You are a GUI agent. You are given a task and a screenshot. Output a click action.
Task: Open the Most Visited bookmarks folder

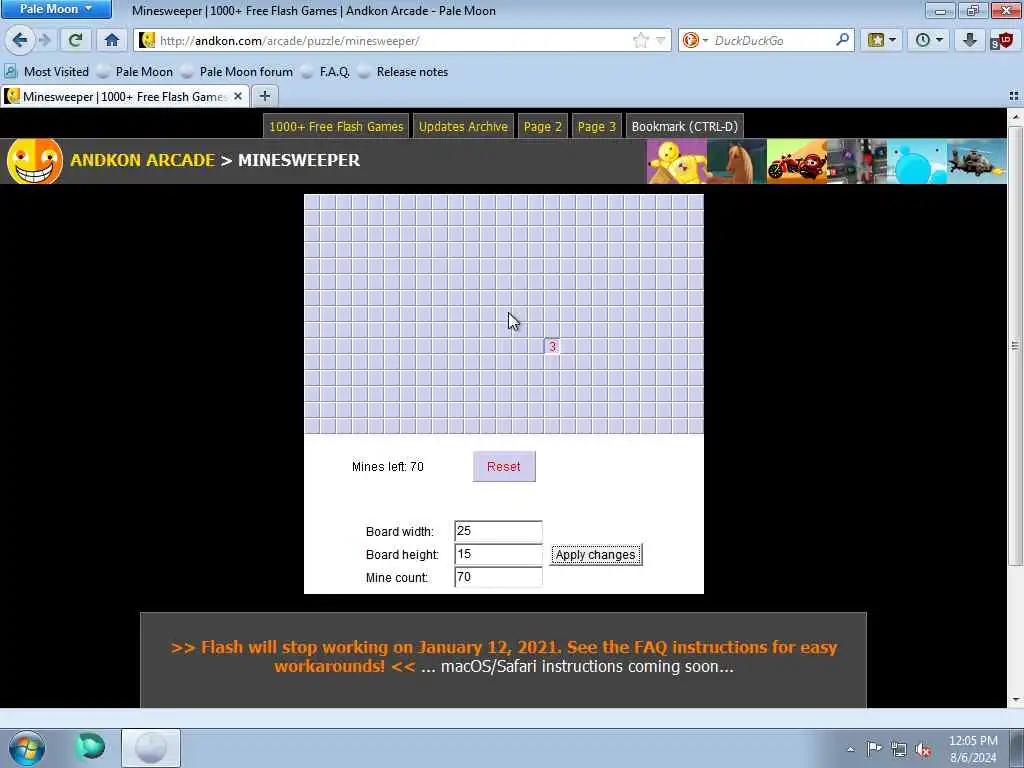[46, 72]
